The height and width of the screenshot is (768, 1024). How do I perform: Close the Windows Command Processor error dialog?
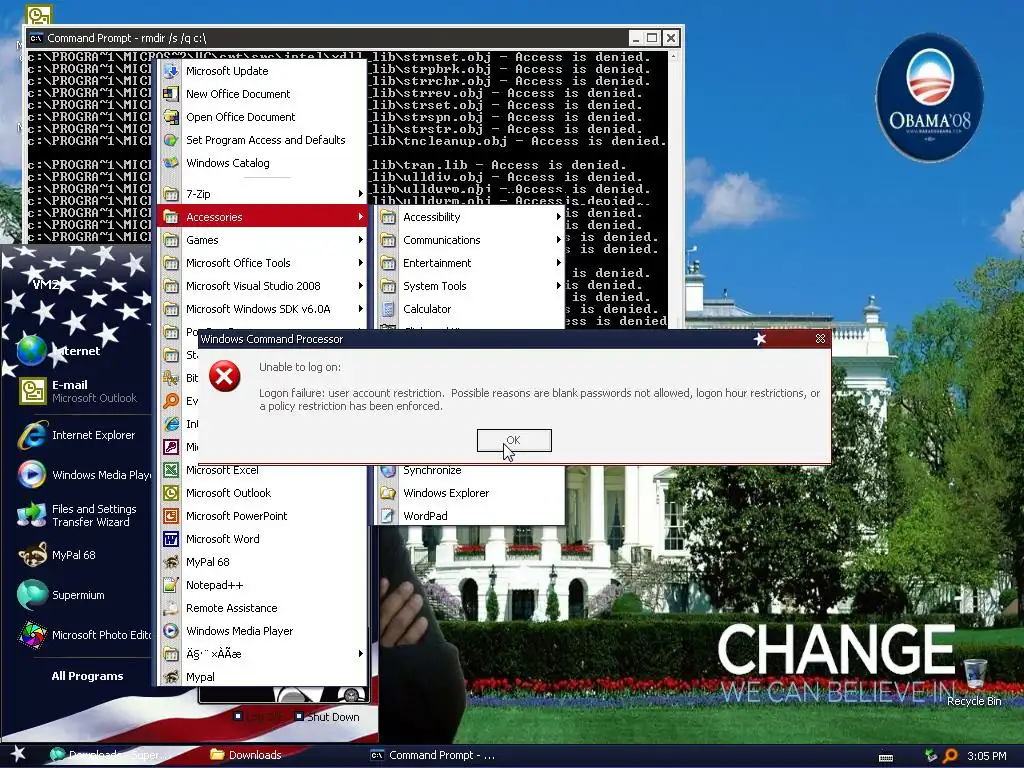click(x=820, y=338)
